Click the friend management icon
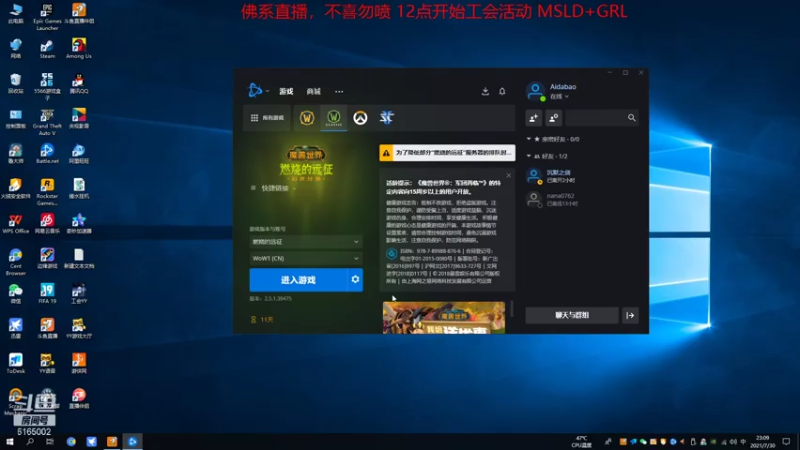 pos(554,118)
